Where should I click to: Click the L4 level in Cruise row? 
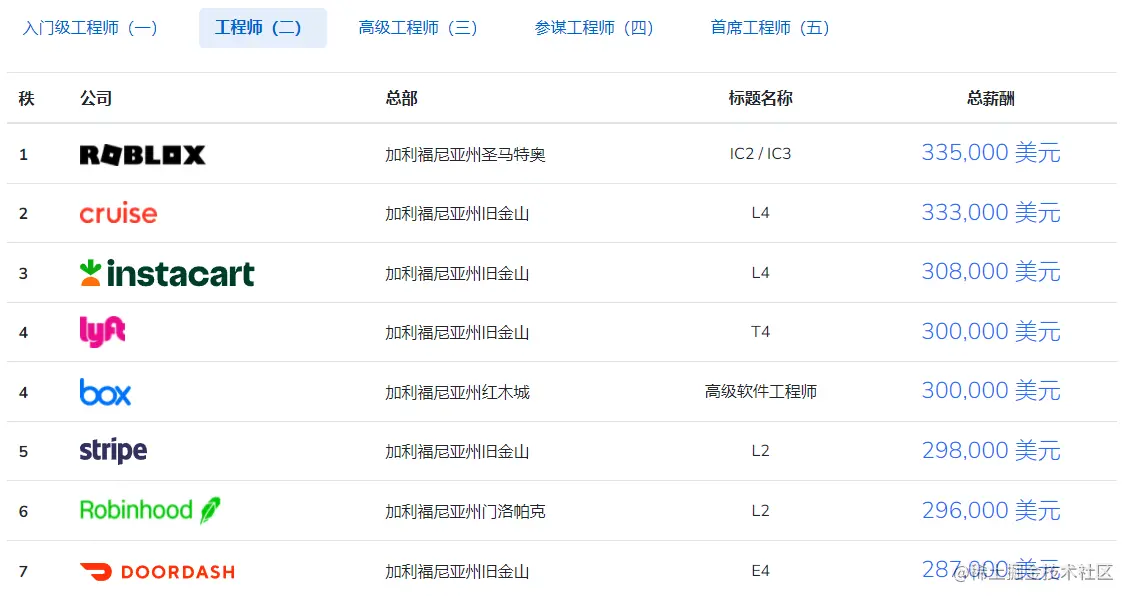tap(760, 213)
